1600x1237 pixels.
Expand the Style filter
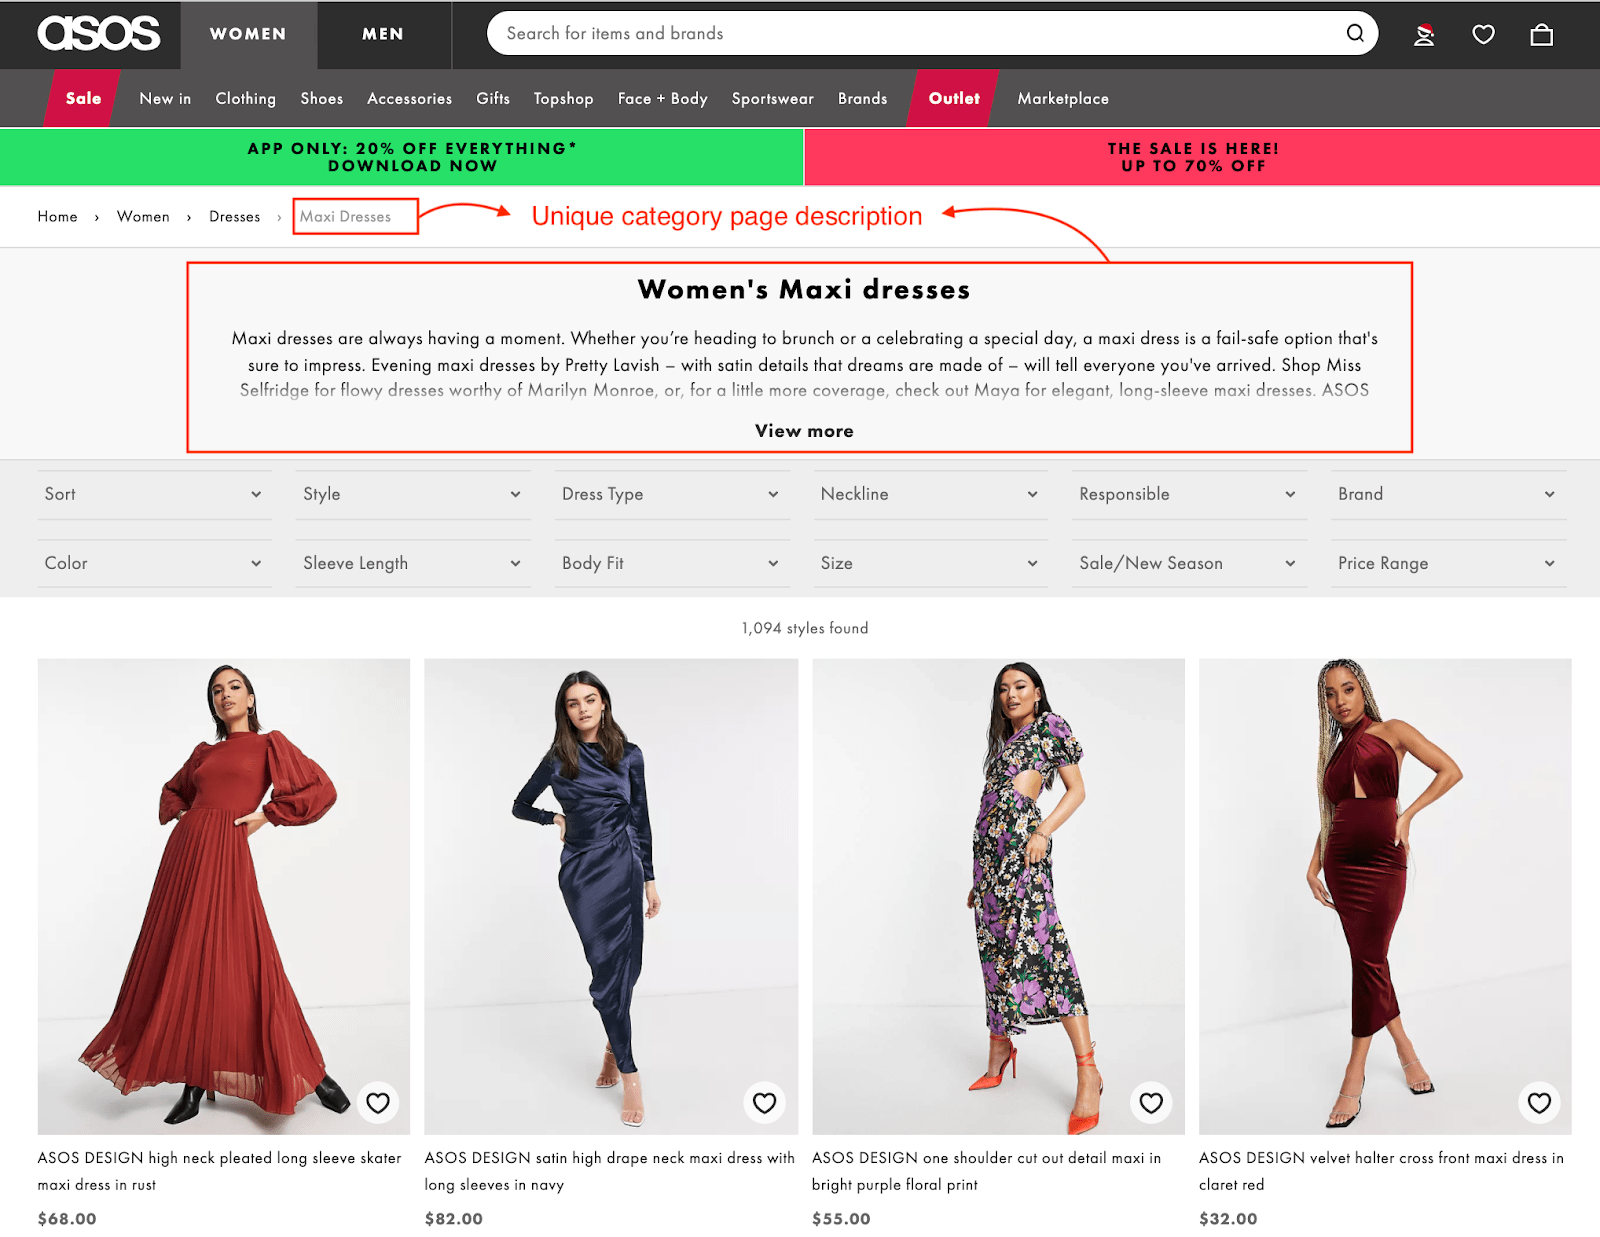(413, 494)
